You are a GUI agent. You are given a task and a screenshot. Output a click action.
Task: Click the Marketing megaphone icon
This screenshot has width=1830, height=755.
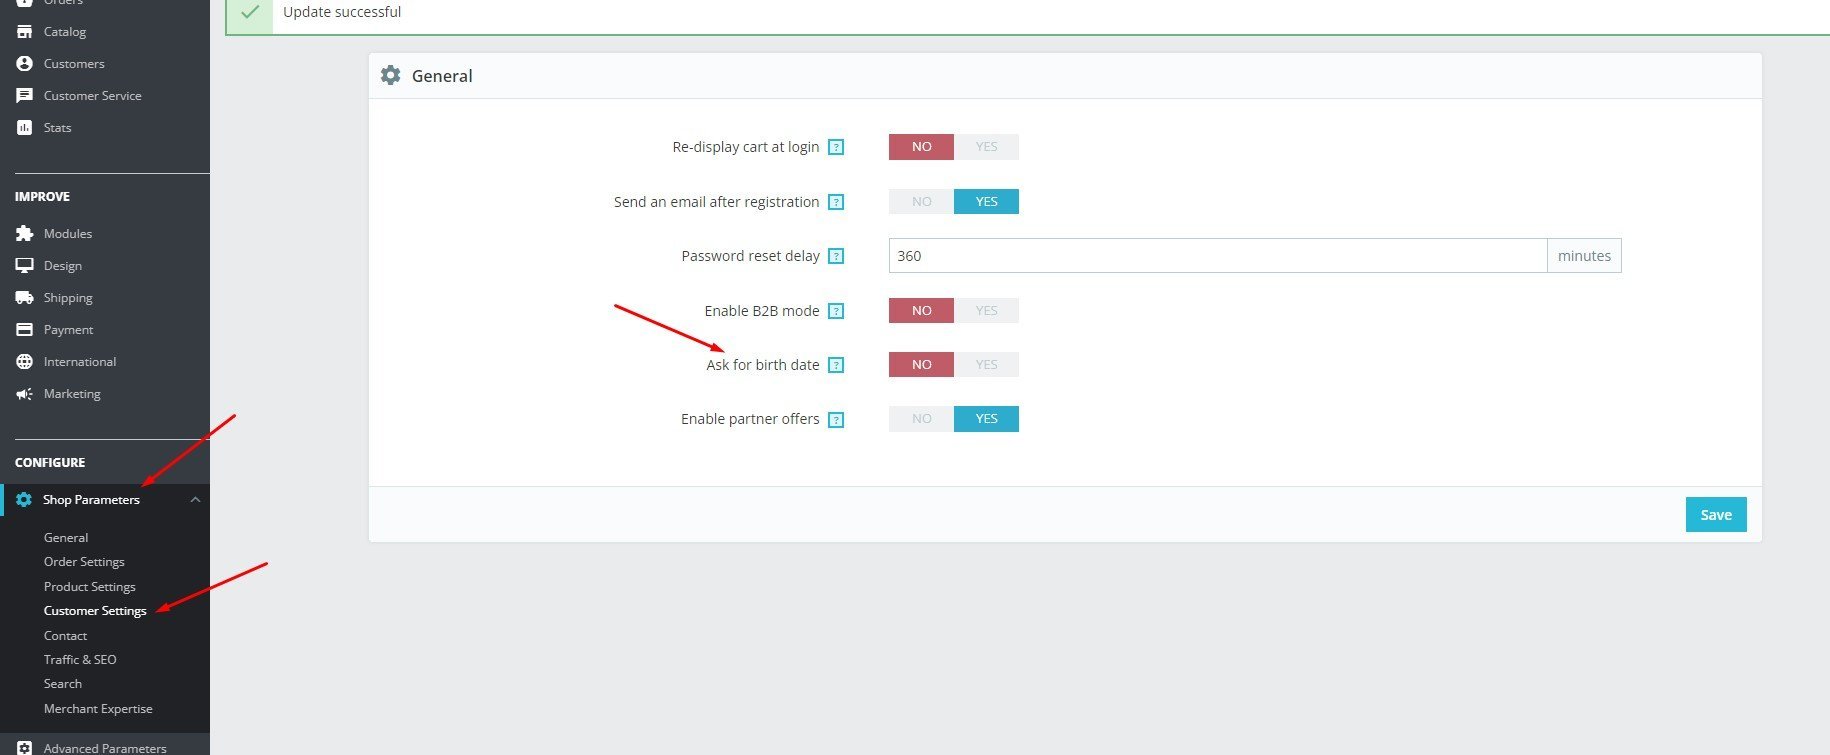[24, 394]
